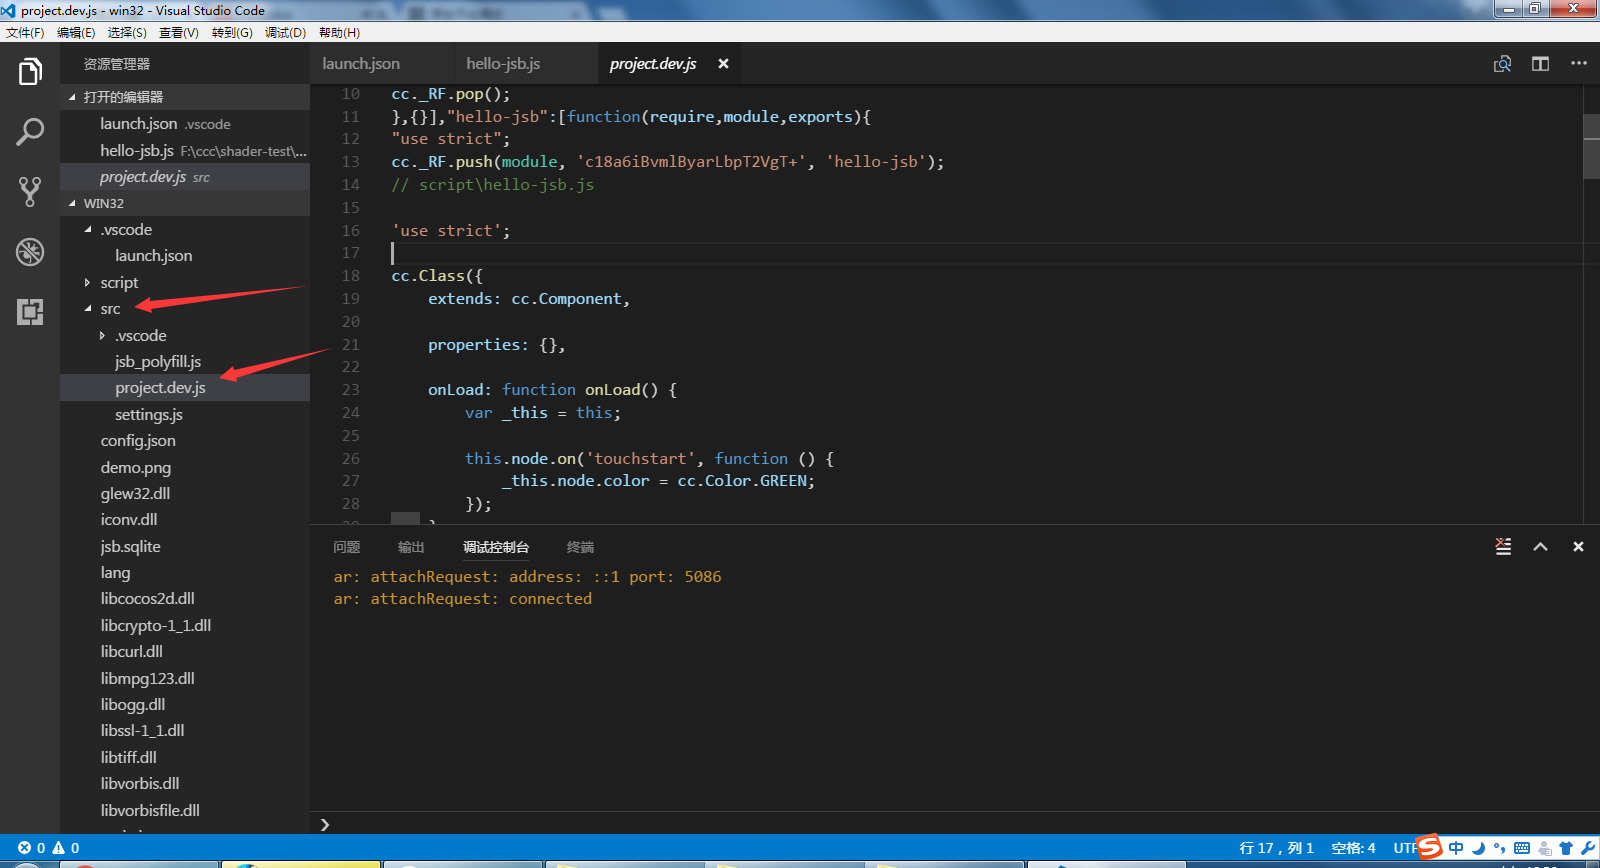Open the 帮助(H) menu
Viewport: 1600px width, 868px height.
339,33
